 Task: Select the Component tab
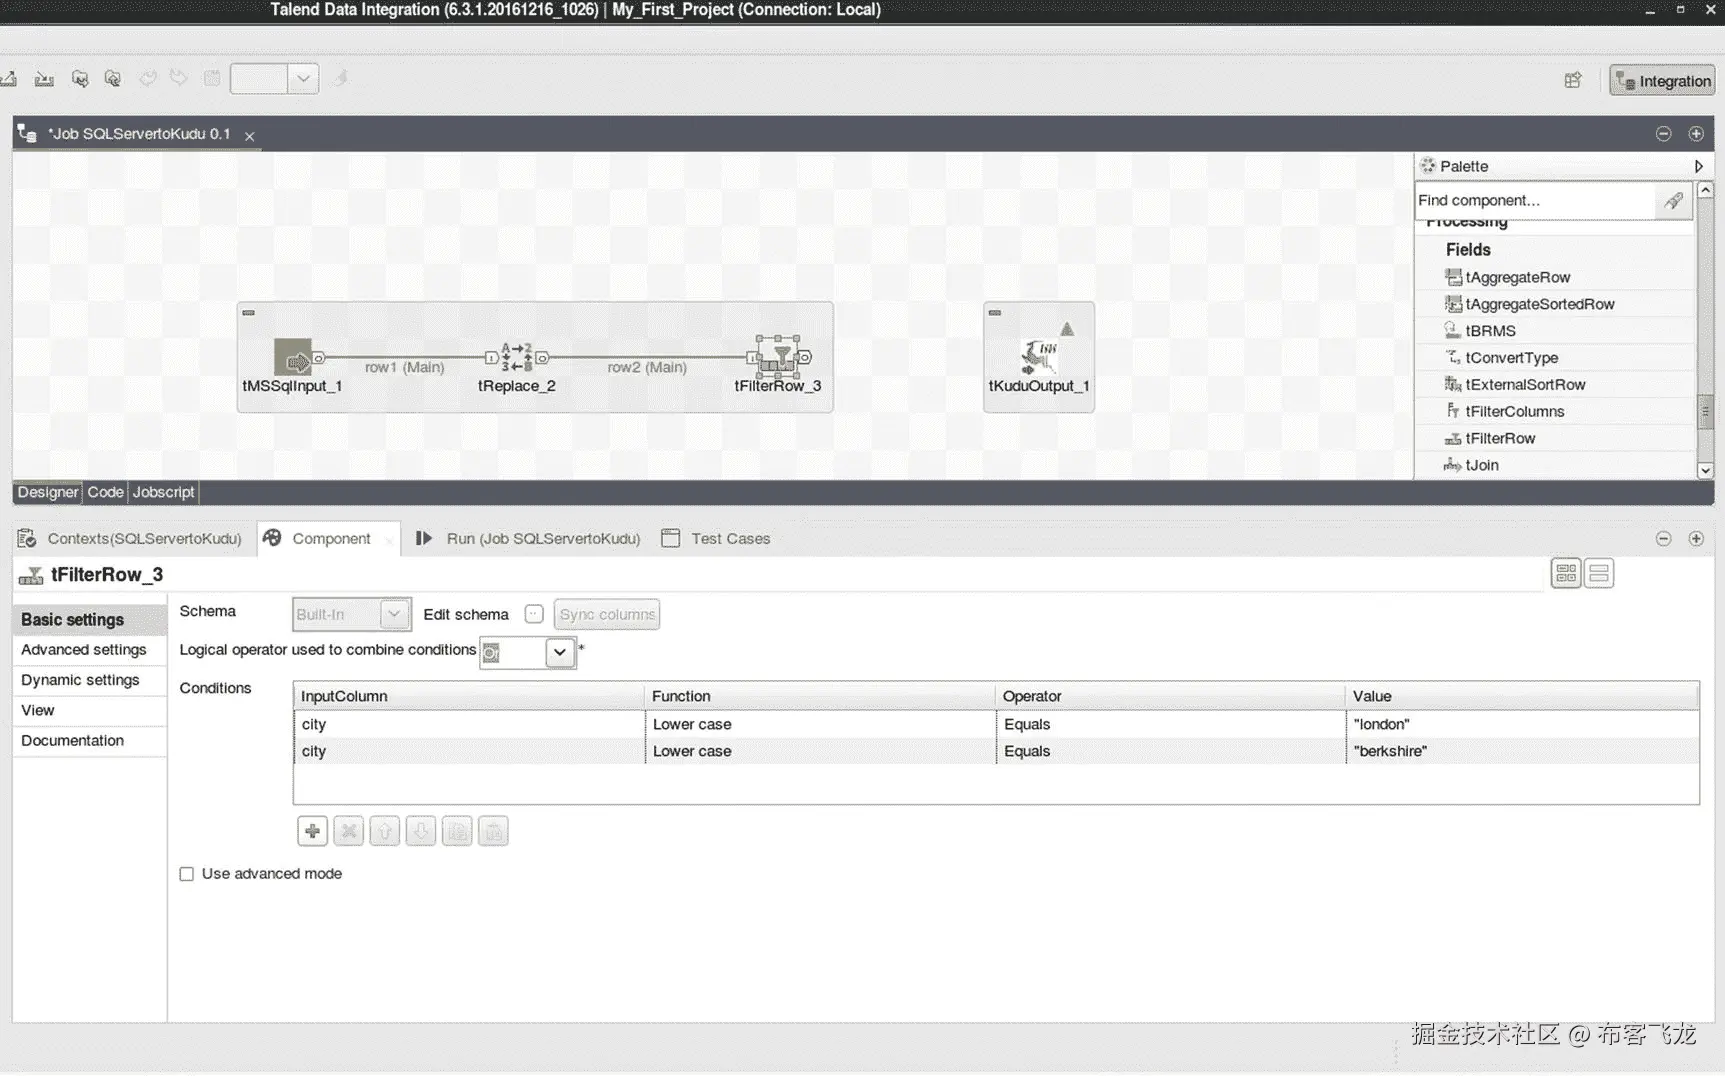click(329, 539)
